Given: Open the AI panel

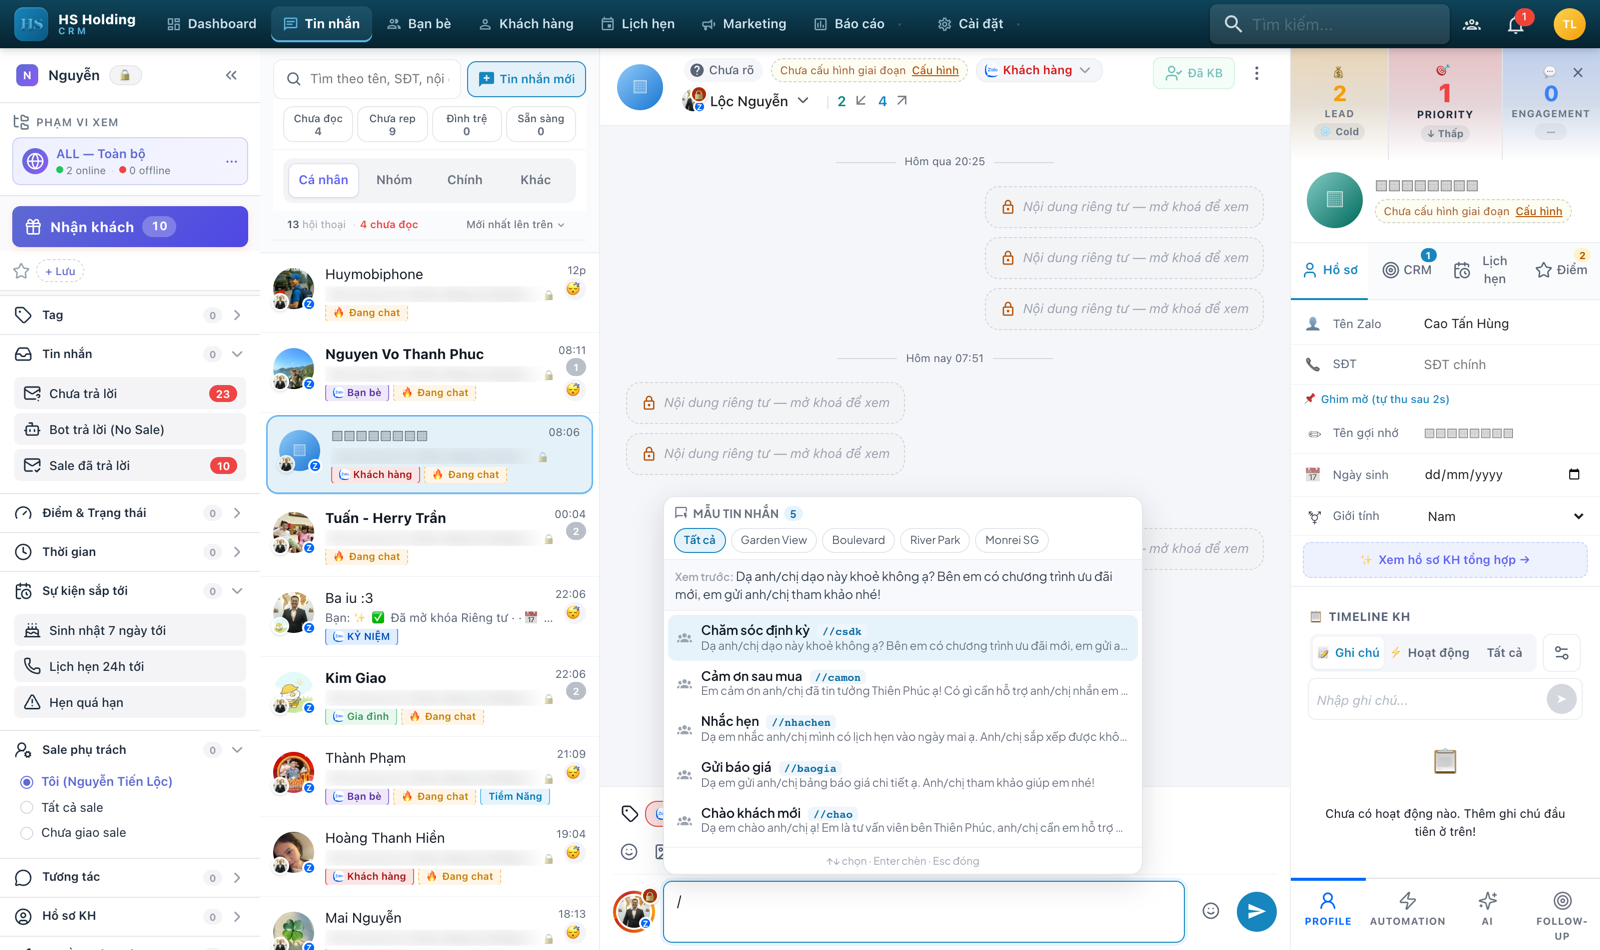Looking at the screenshot, I should point(1487,909).
